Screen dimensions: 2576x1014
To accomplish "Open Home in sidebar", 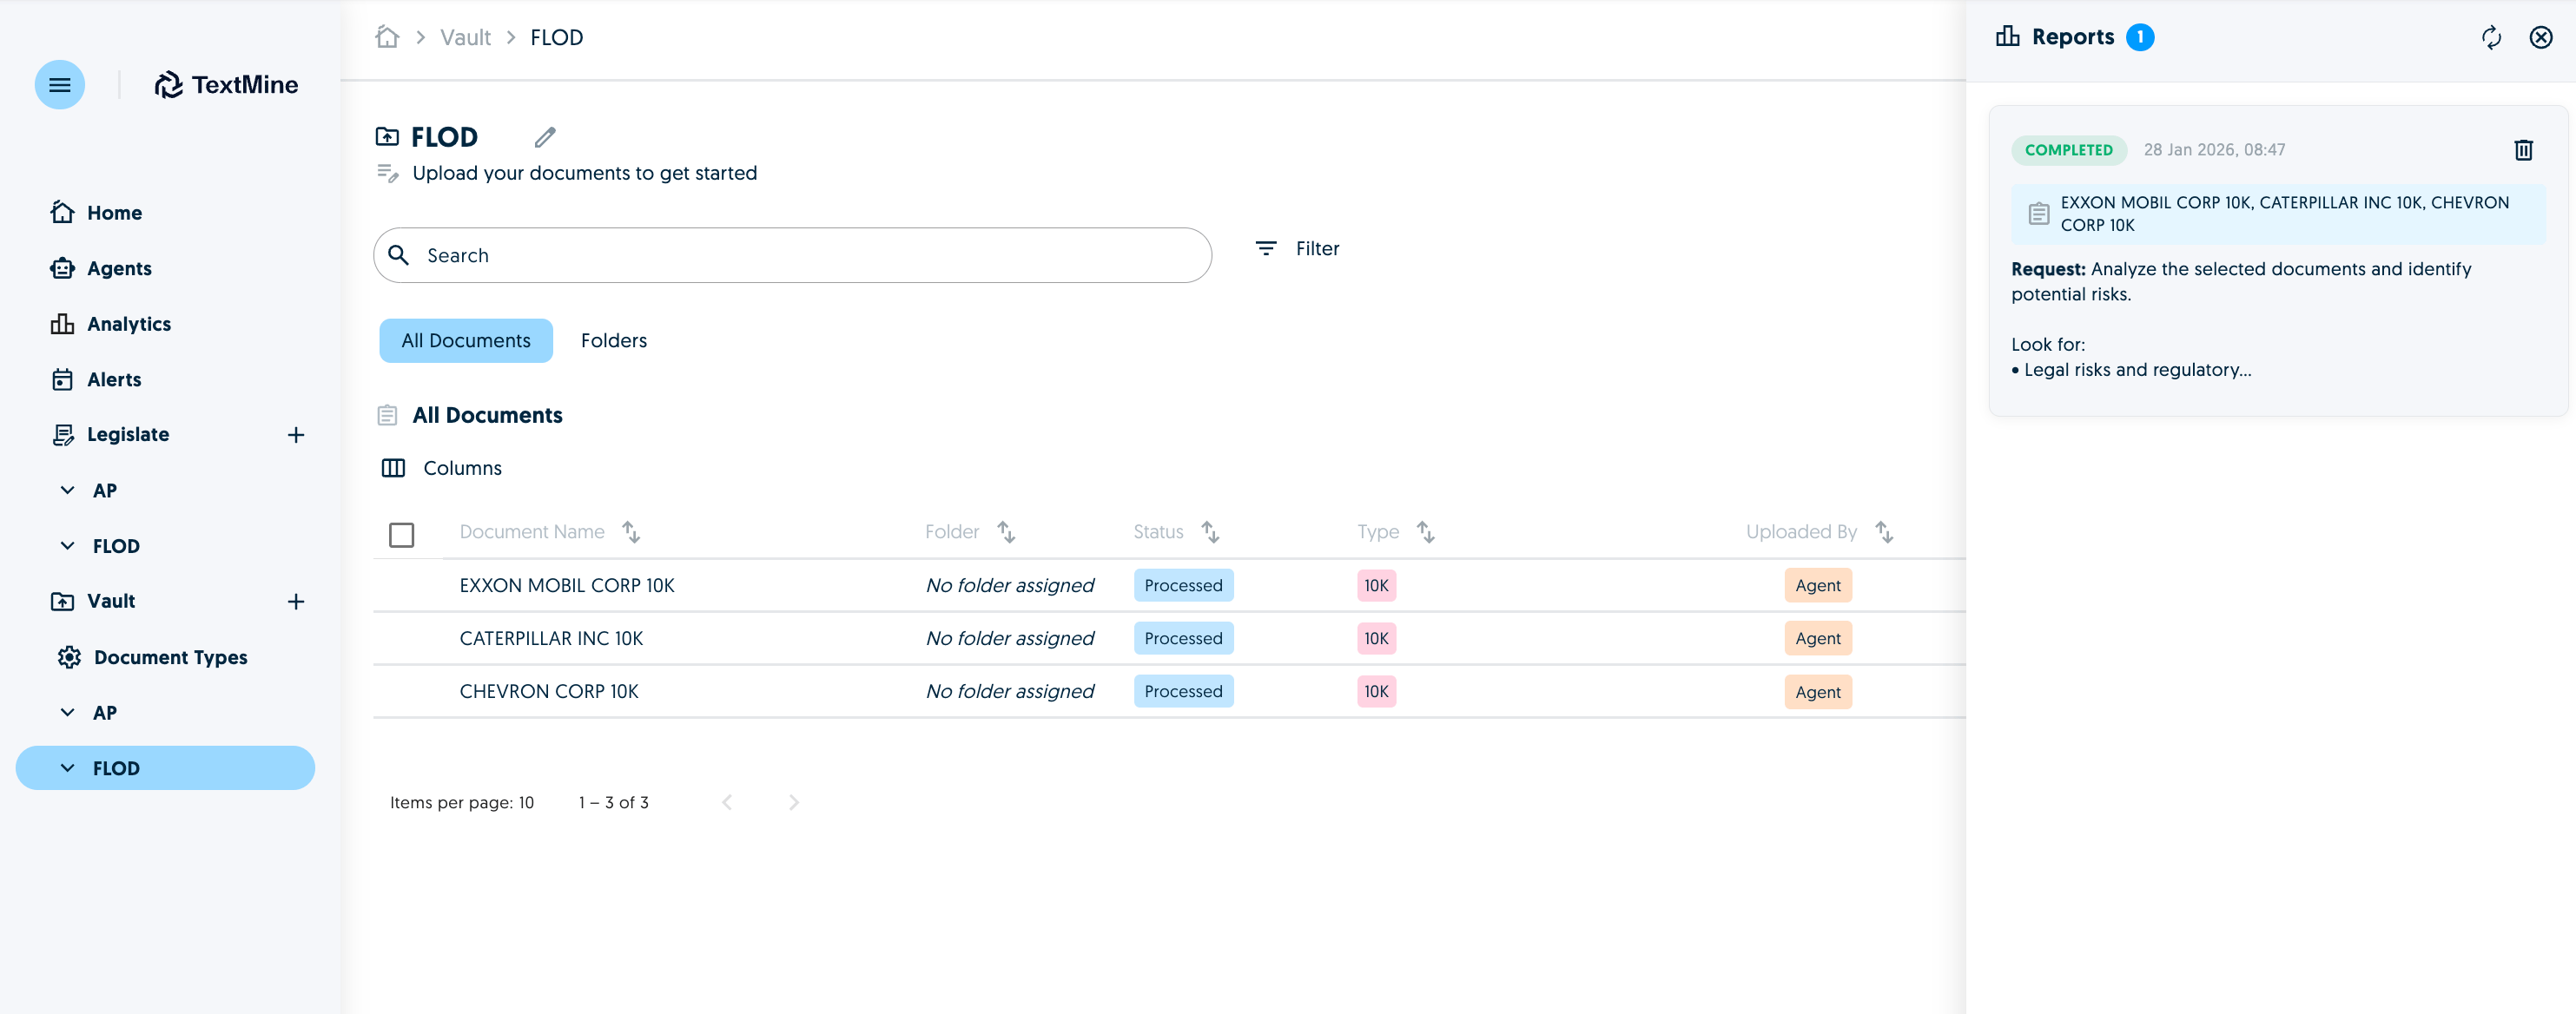I will (97, 213).
